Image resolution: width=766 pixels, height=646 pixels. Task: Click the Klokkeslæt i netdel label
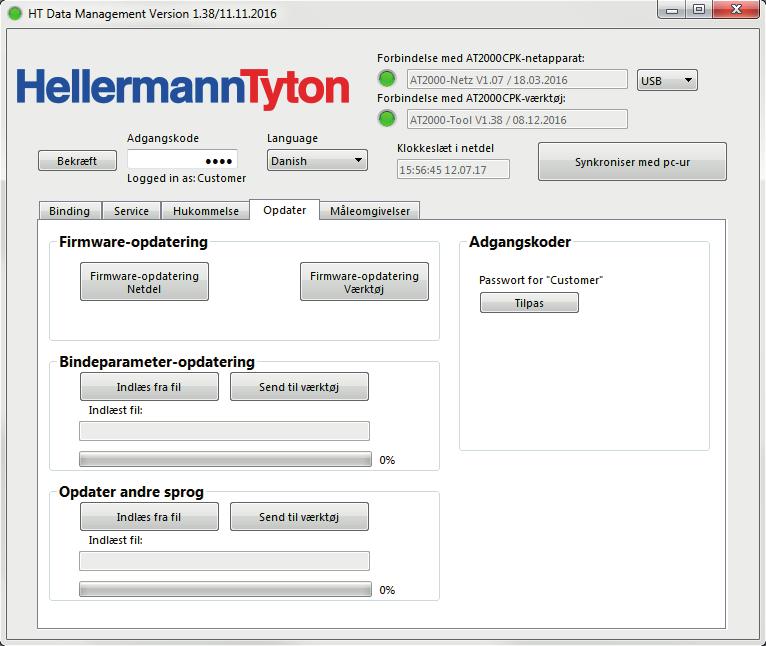[x=445, y=148]
